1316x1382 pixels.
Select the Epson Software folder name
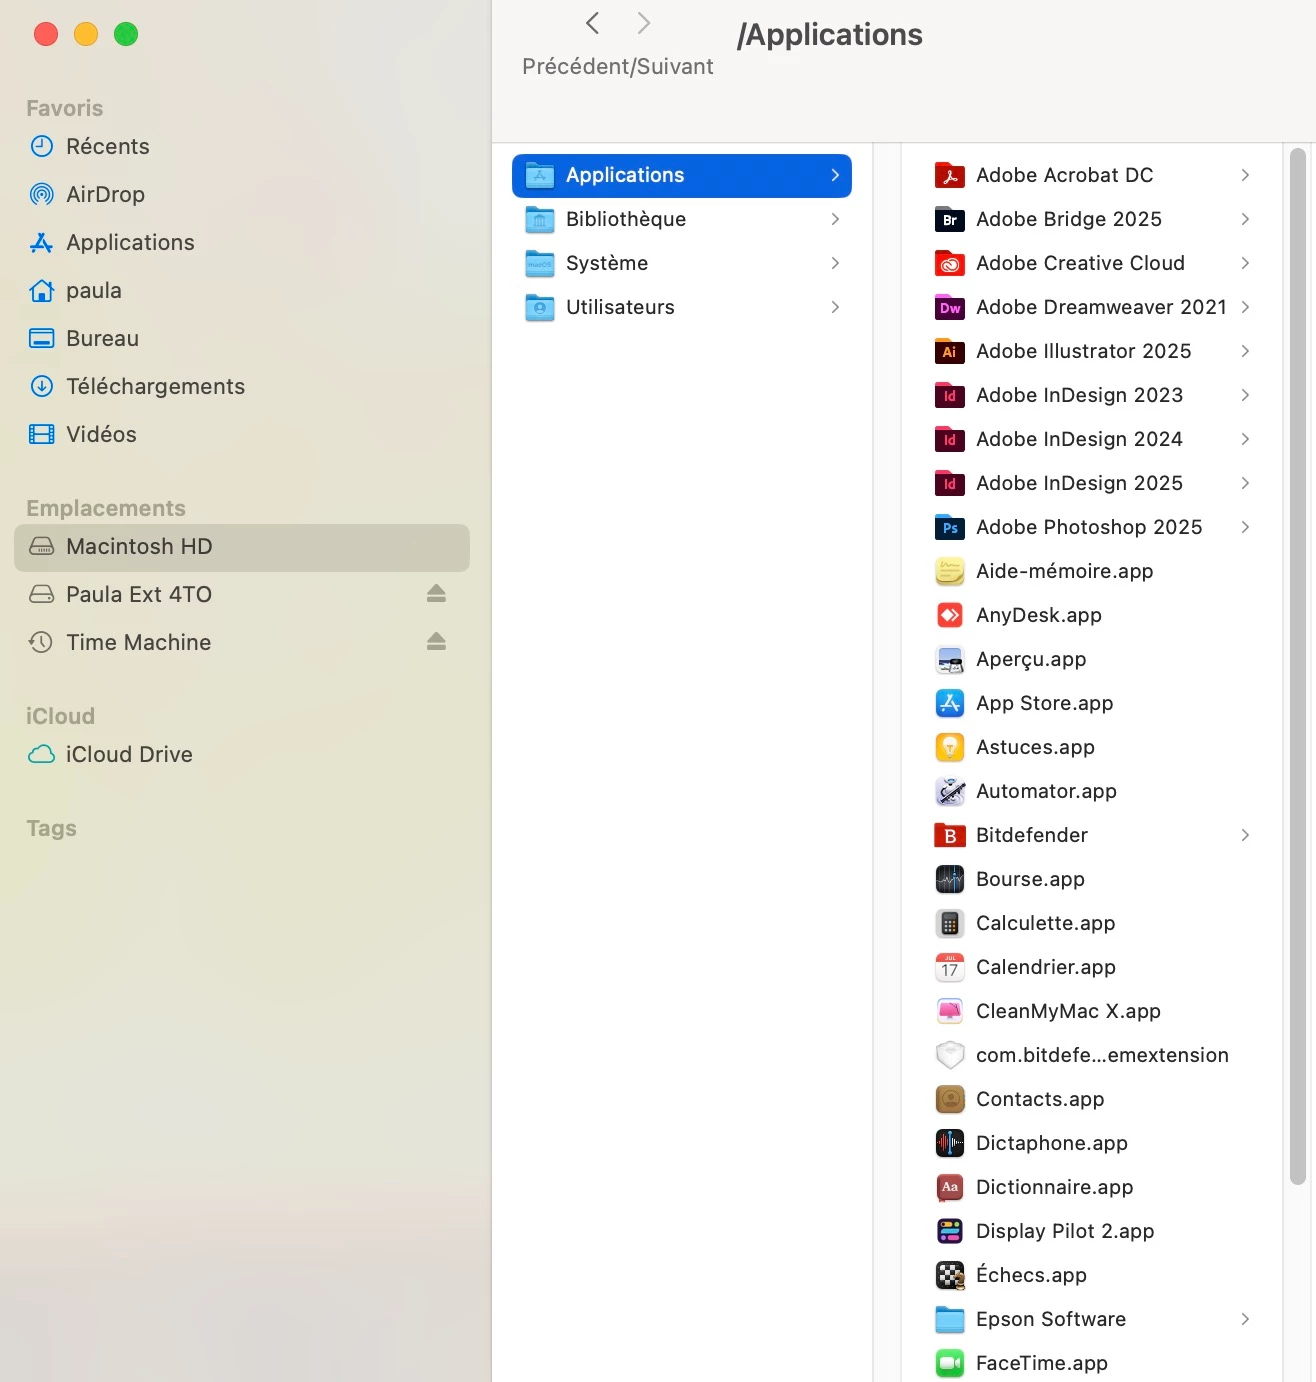(x=1051, y=1319)
